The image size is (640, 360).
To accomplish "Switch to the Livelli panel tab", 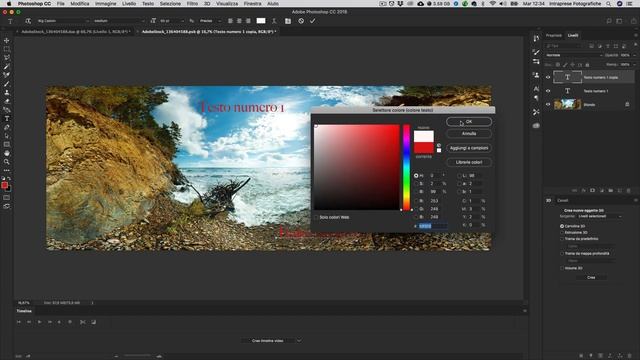I will coord(573,36).
